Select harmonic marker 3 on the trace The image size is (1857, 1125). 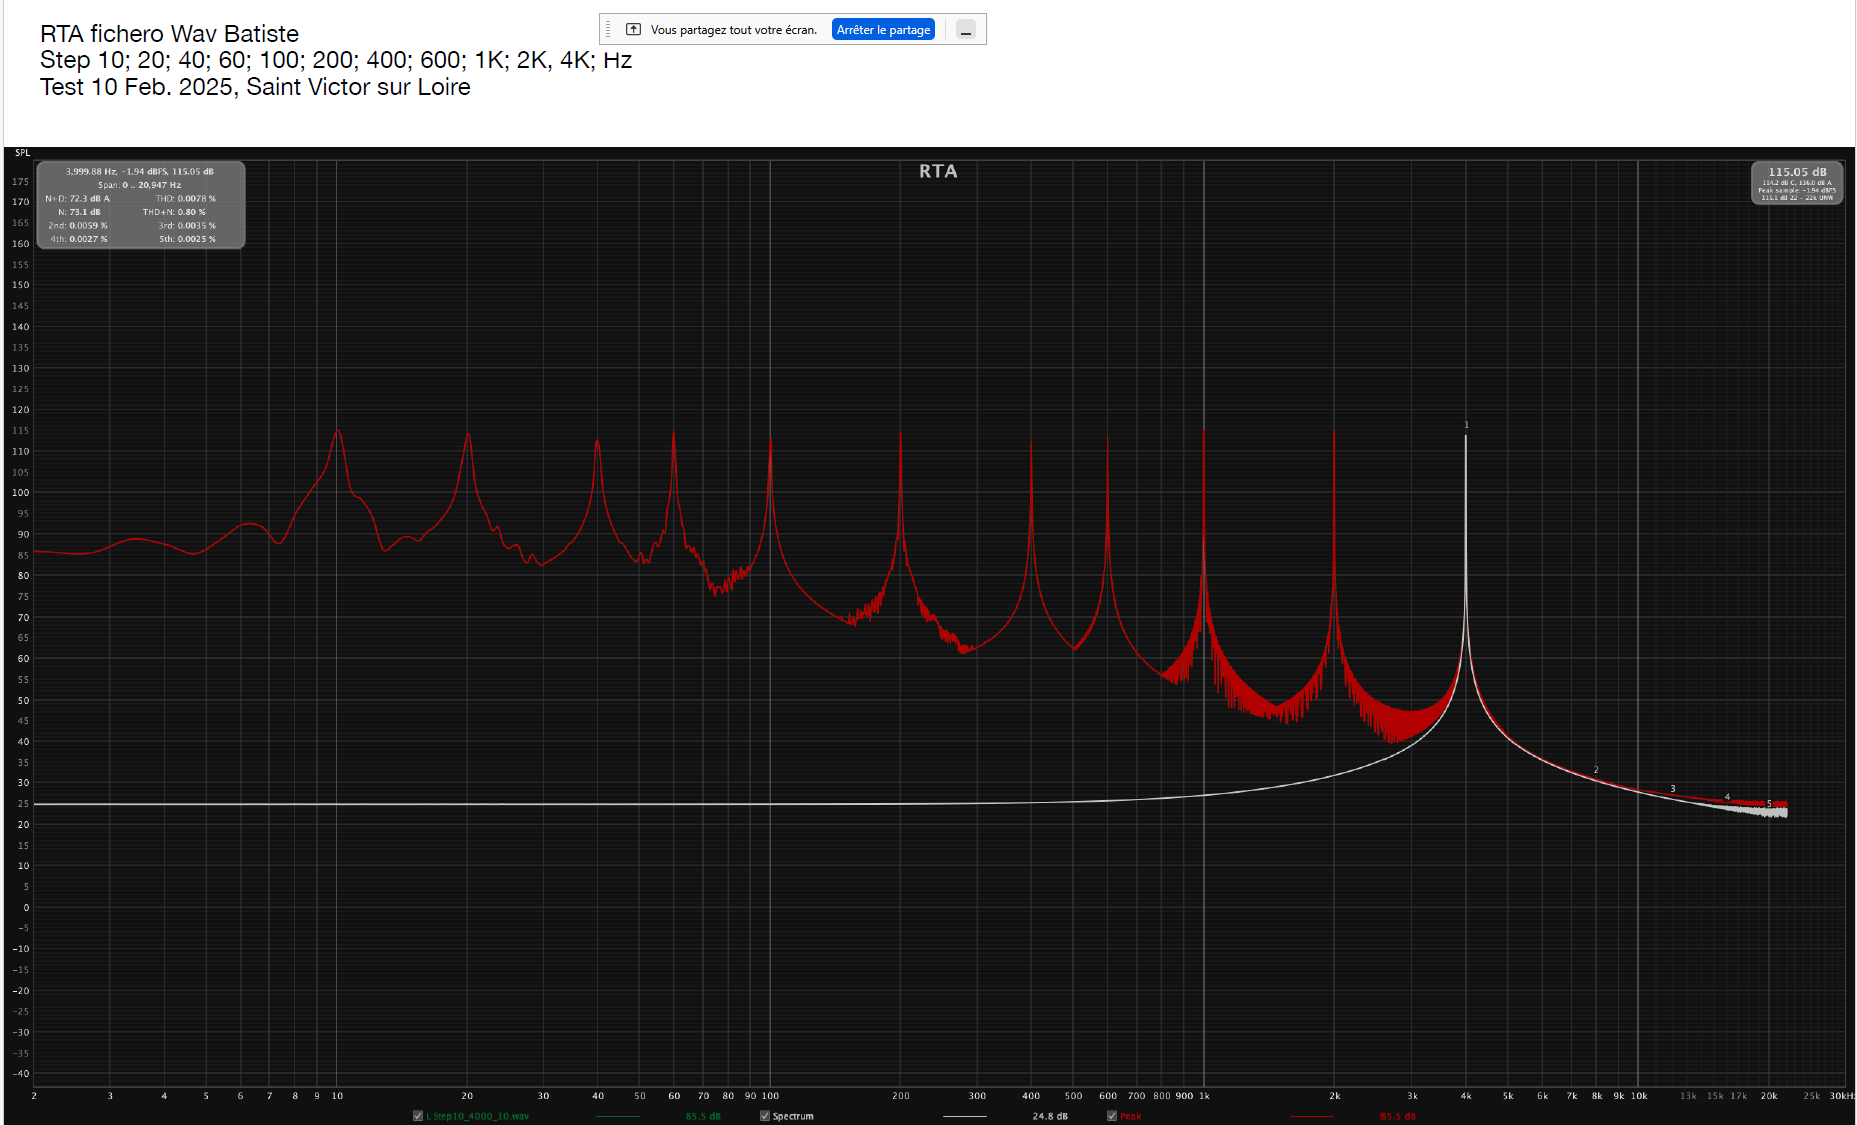pos(1672,789)
